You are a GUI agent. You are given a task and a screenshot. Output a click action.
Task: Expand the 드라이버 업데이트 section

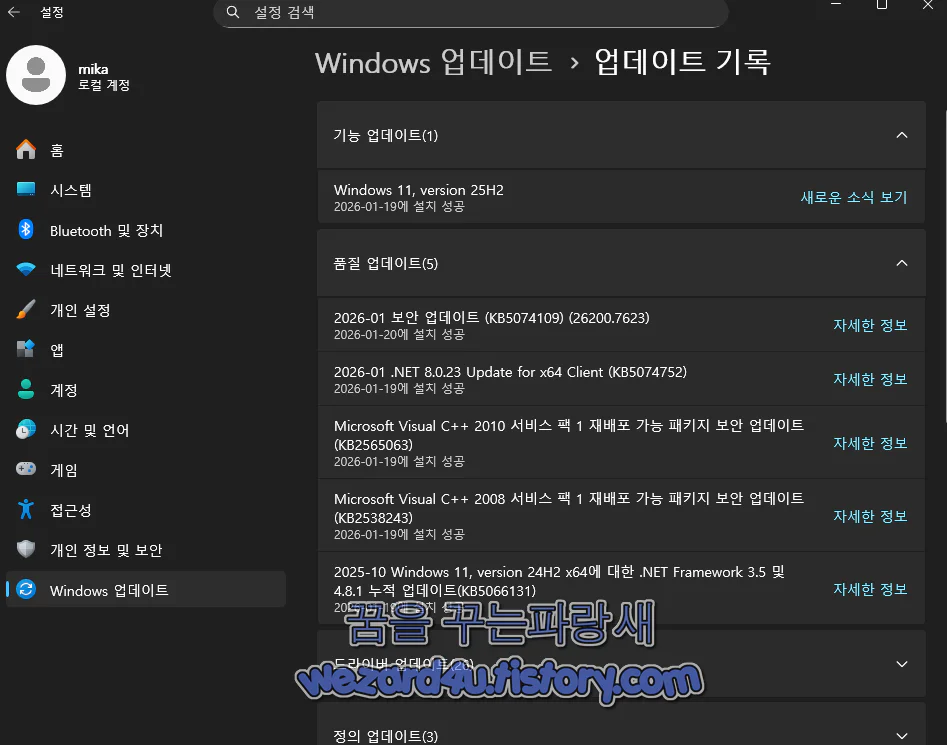903,663
